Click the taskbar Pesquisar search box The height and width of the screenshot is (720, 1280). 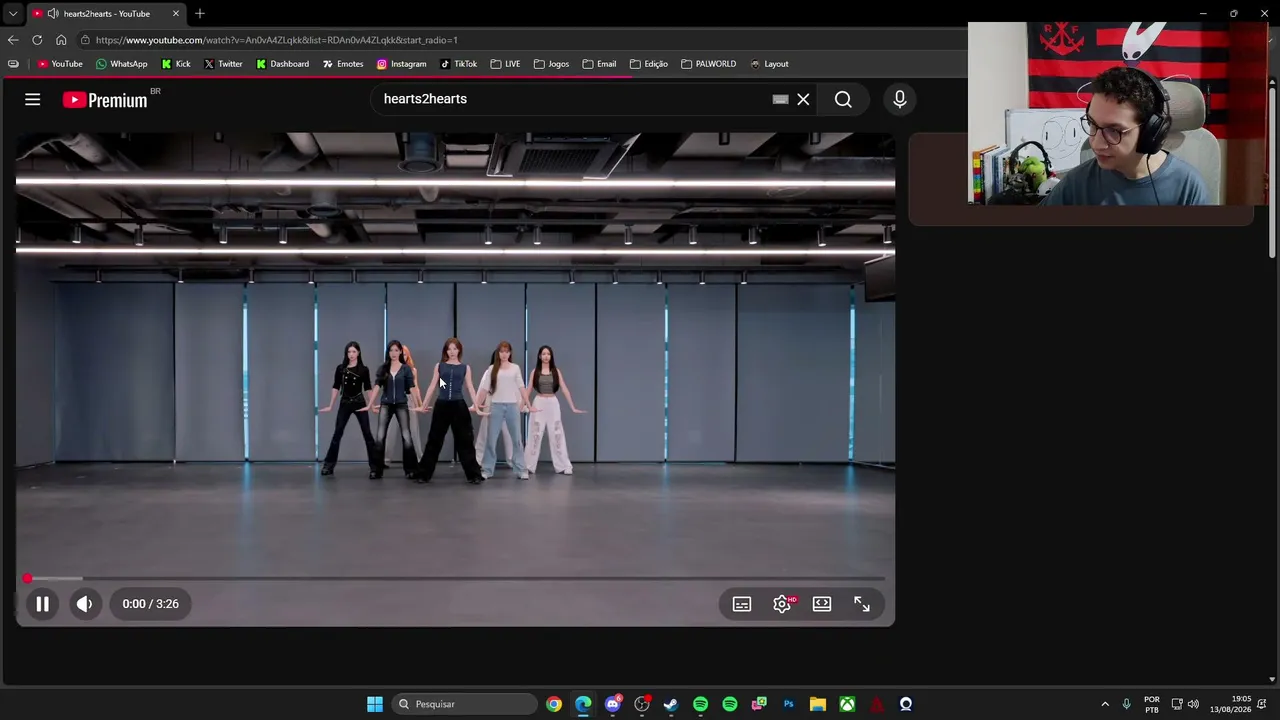[x=465, y=704]
